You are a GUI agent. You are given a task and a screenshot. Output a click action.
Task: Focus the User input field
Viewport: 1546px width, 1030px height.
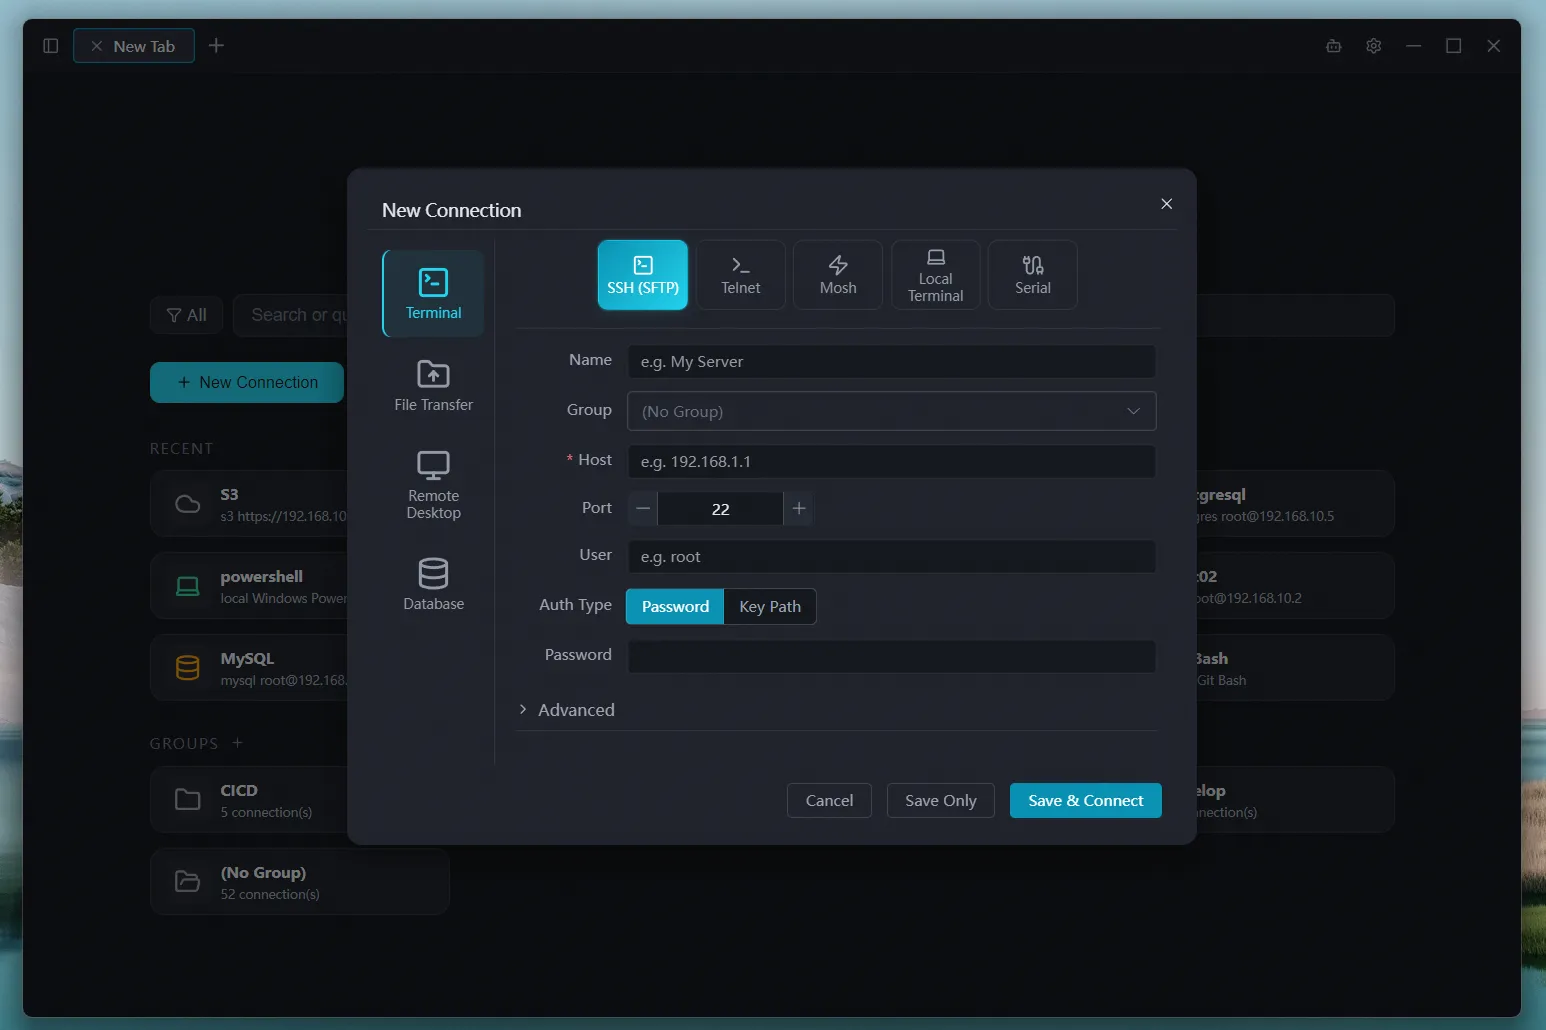coord(891,557)
